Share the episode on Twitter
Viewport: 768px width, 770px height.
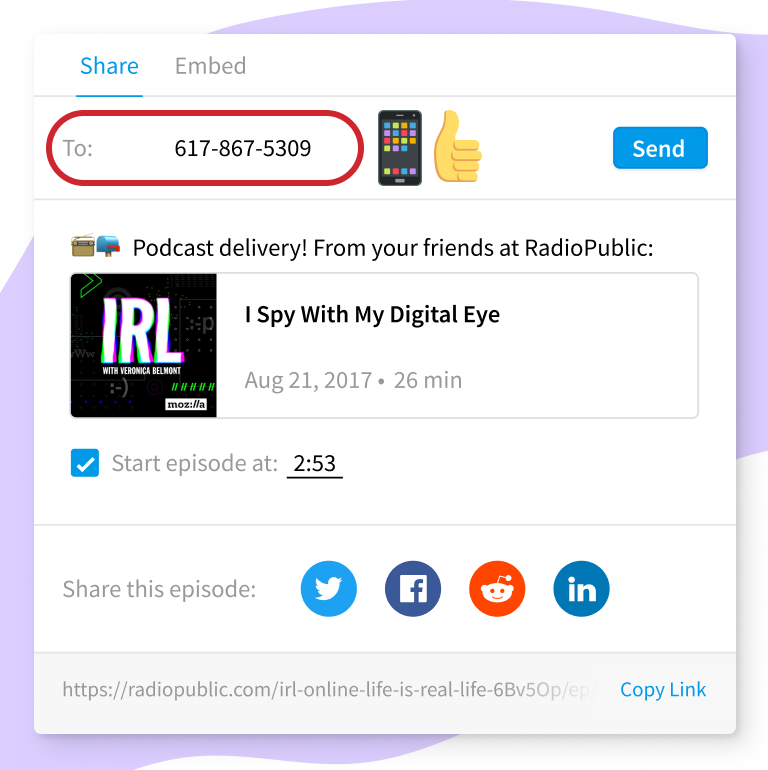(x=329, y=588)
